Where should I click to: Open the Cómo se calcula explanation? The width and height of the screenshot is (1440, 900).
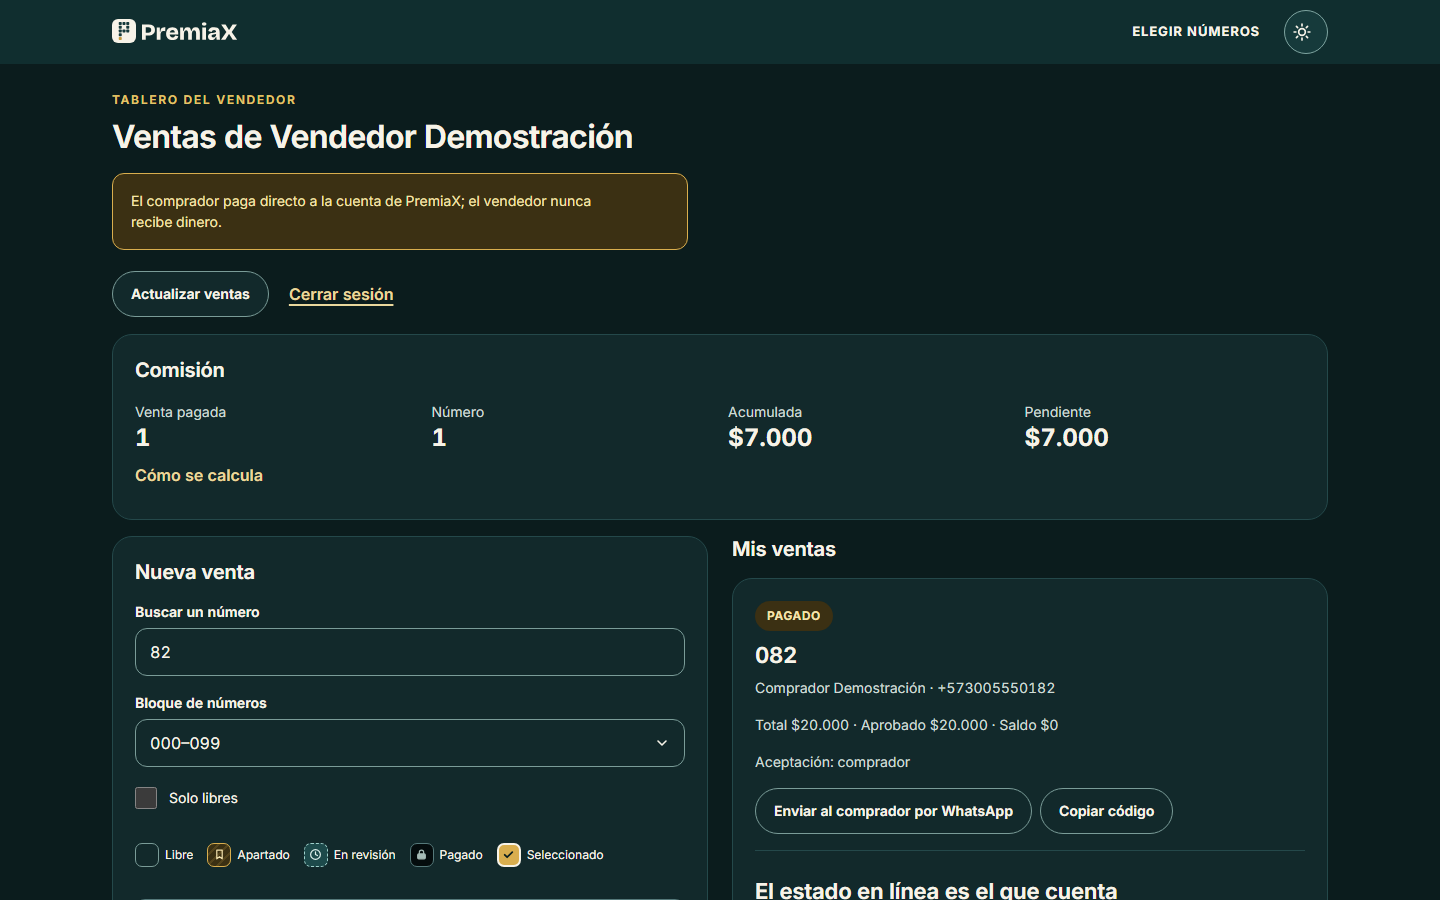[199, 475]
